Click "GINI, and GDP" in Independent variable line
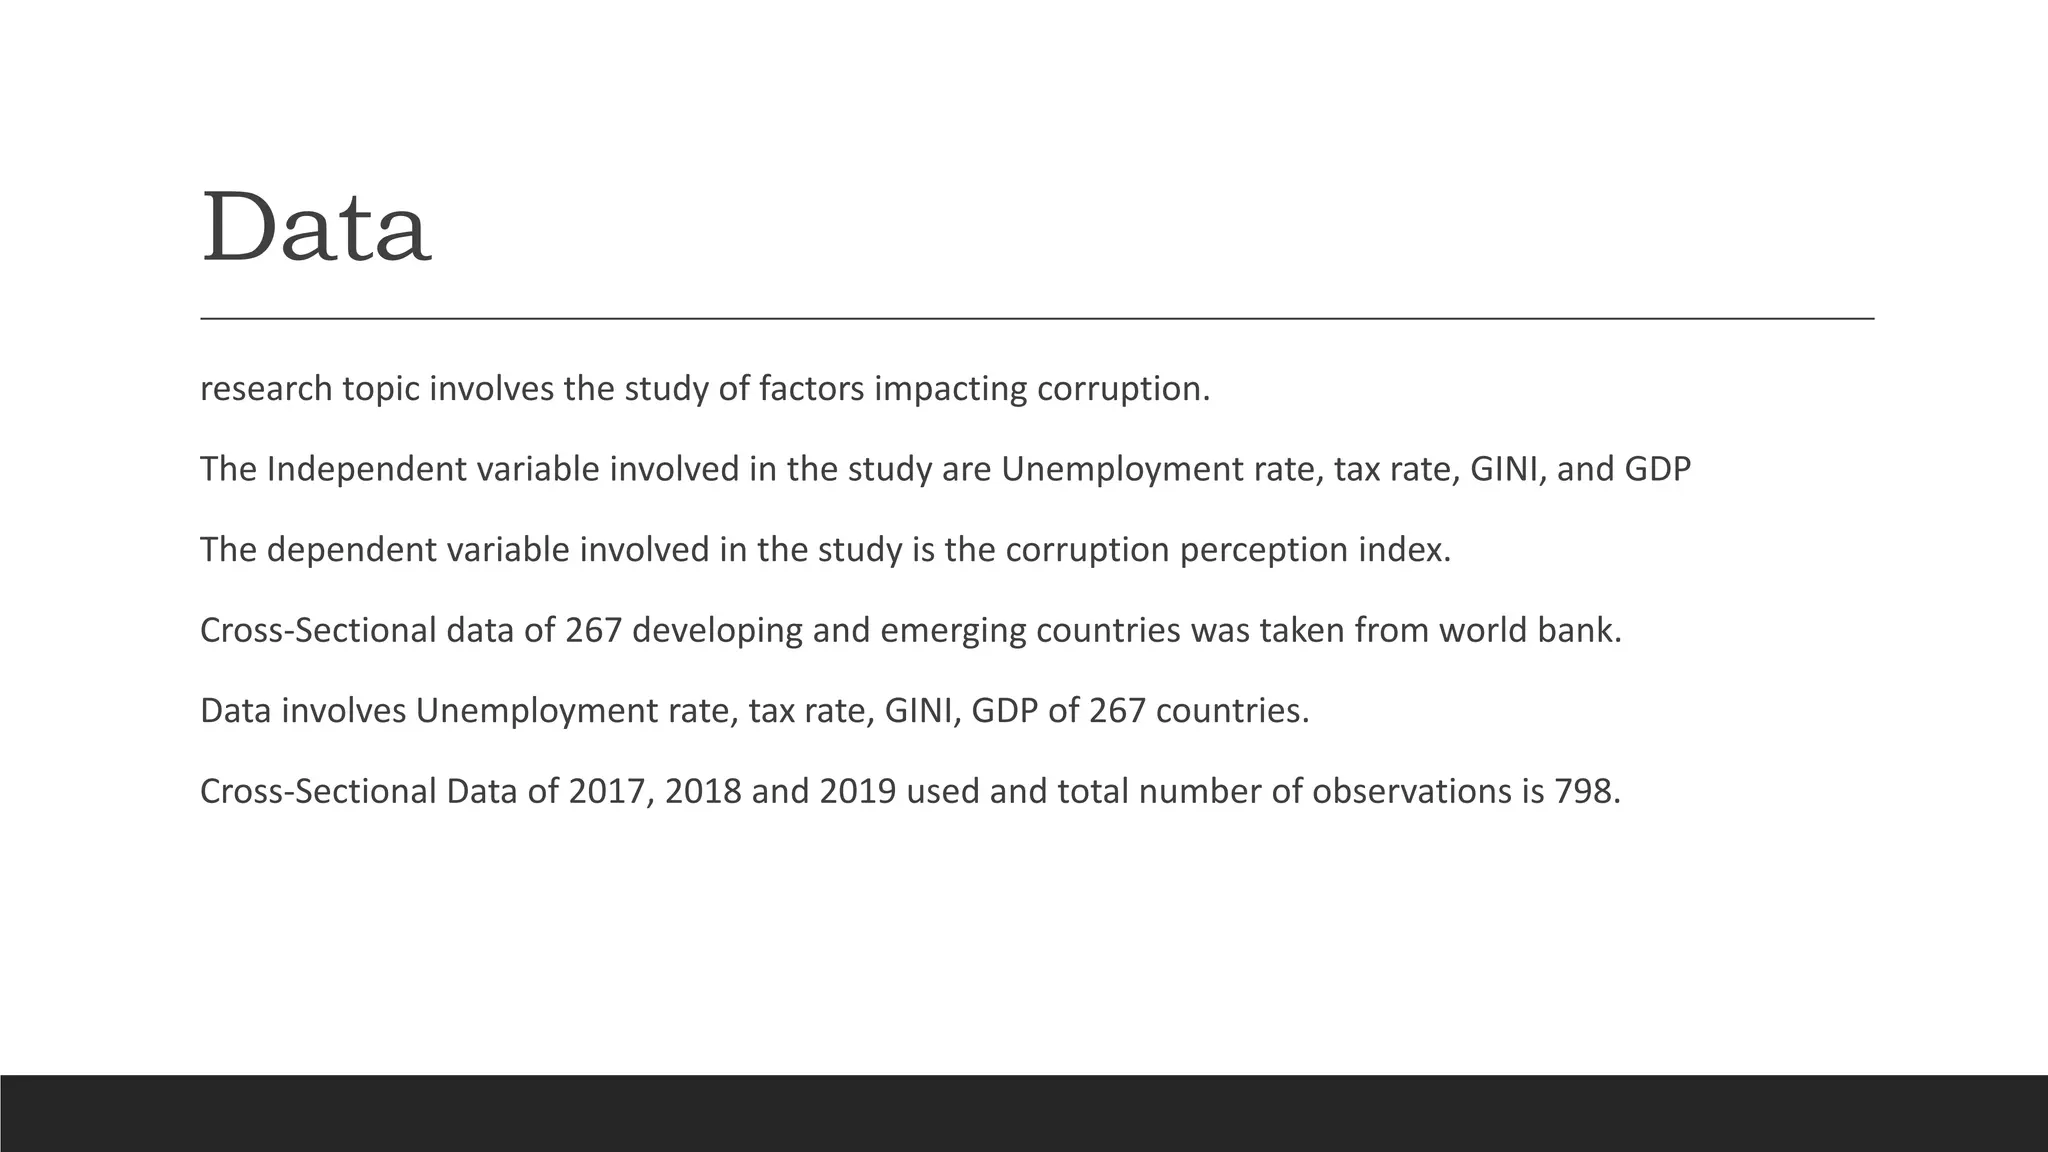Viewport: 2048px width, 1152px height. [1580, 469]
